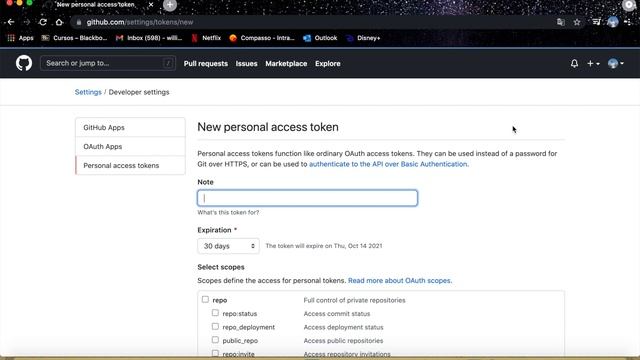Select Personal access tokens in sidebar
Image resolution: width=640 pixels, height=360 pixels.
[x=130, y=165]
